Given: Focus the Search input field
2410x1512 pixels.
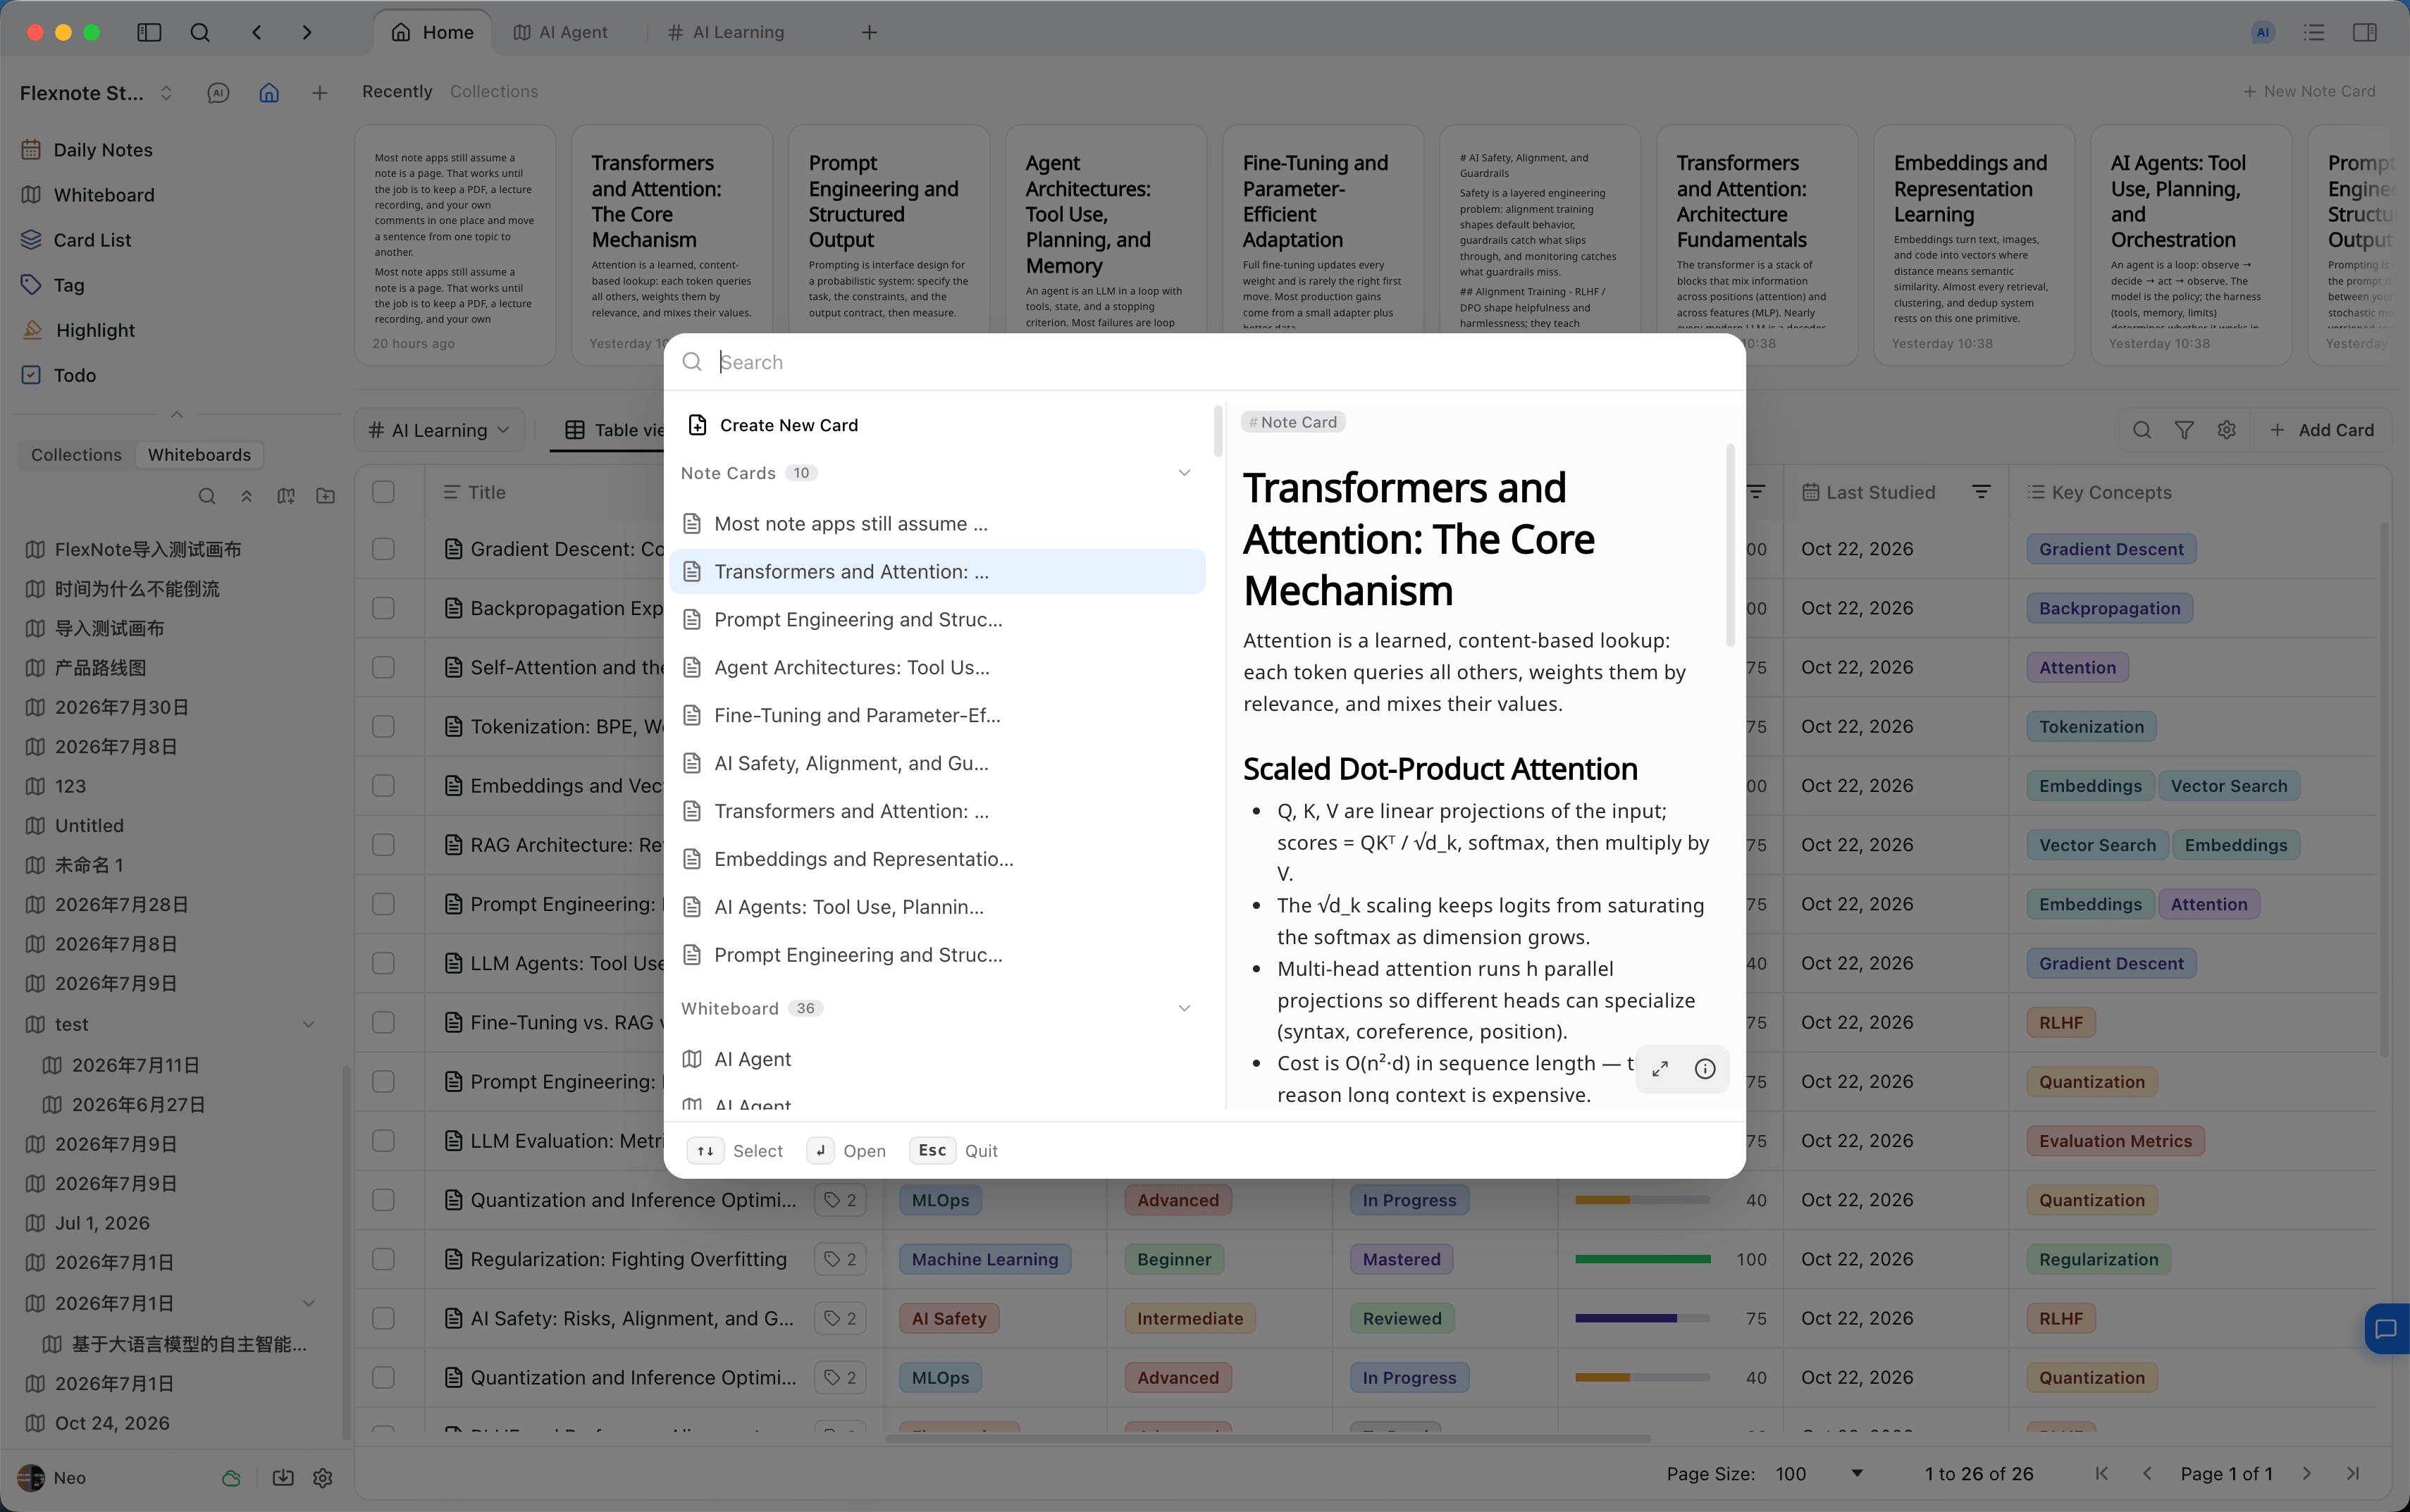Looking at the screenshot, I should coord(1225,362).
